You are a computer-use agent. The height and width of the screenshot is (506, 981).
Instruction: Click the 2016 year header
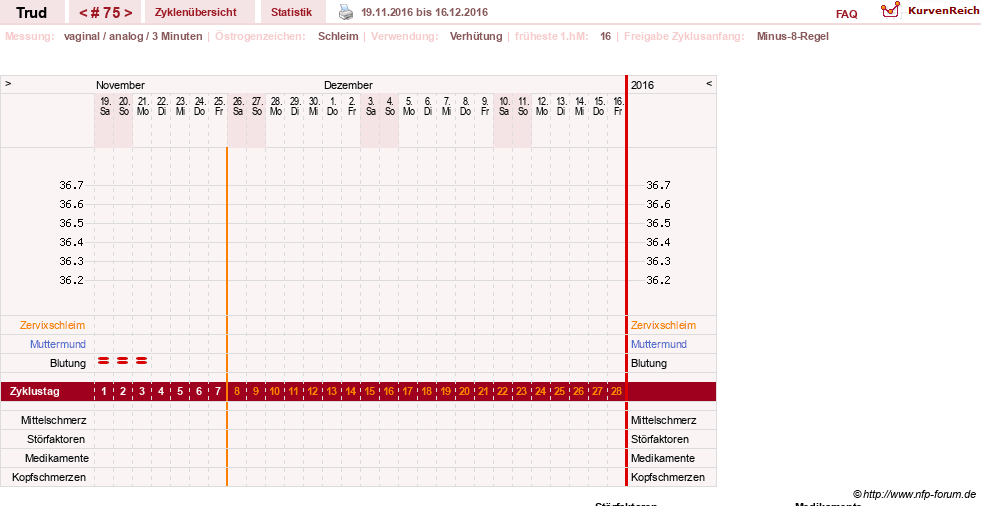[643, 85]
